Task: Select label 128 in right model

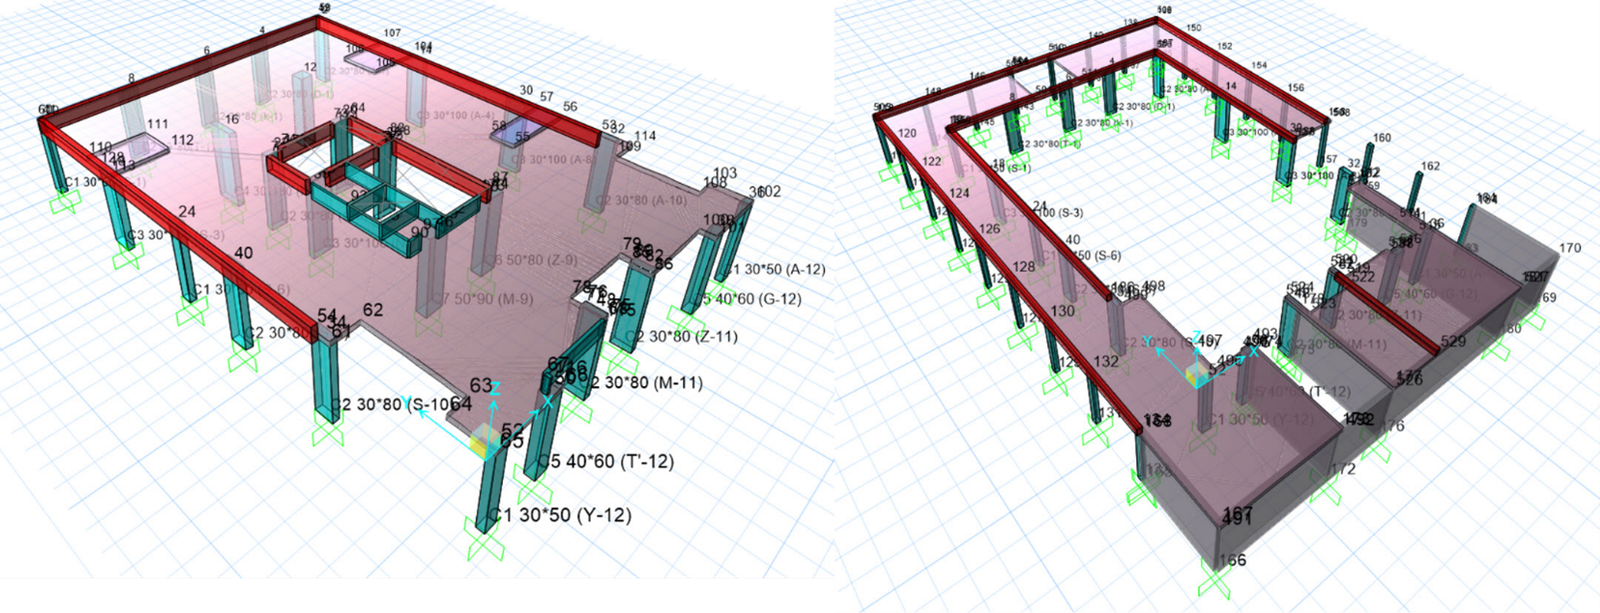Action: pos(1024,267)
